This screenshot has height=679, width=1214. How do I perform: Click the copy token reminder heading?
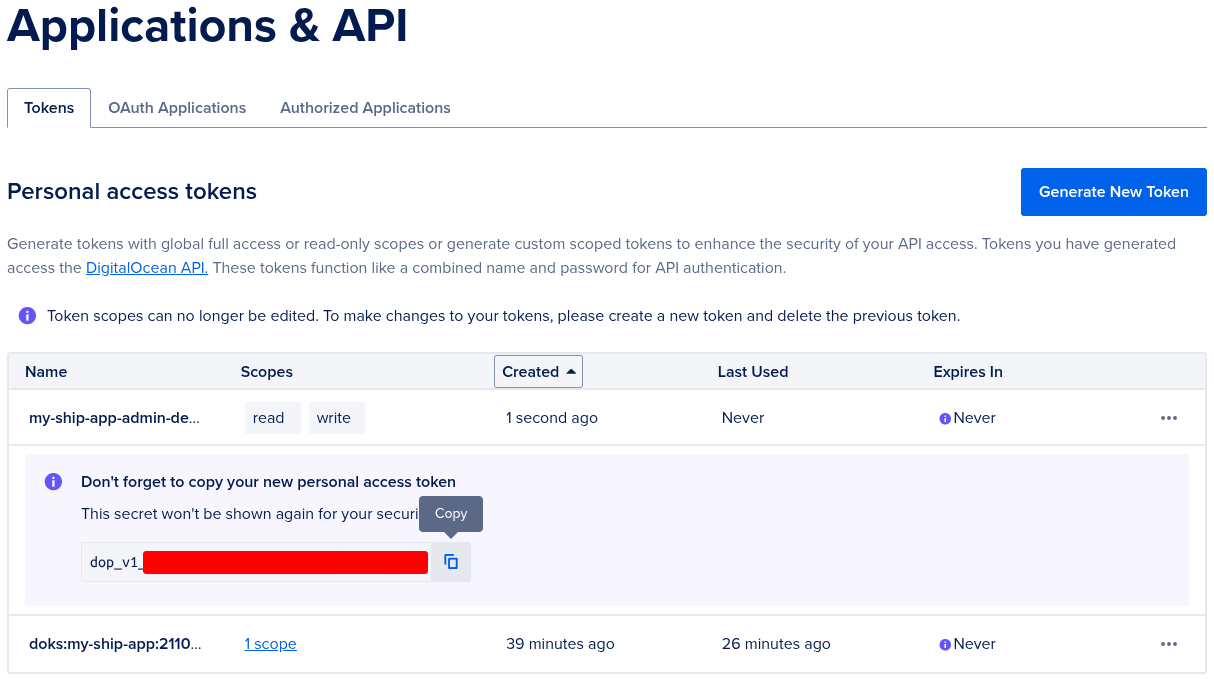pos(268,482)
